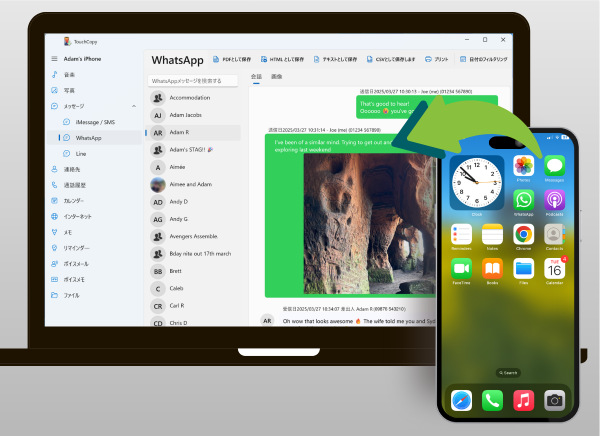This screenshot has height=436, width=600.
Task: Select the Brett chat
Action: click(x=193, y=271)
